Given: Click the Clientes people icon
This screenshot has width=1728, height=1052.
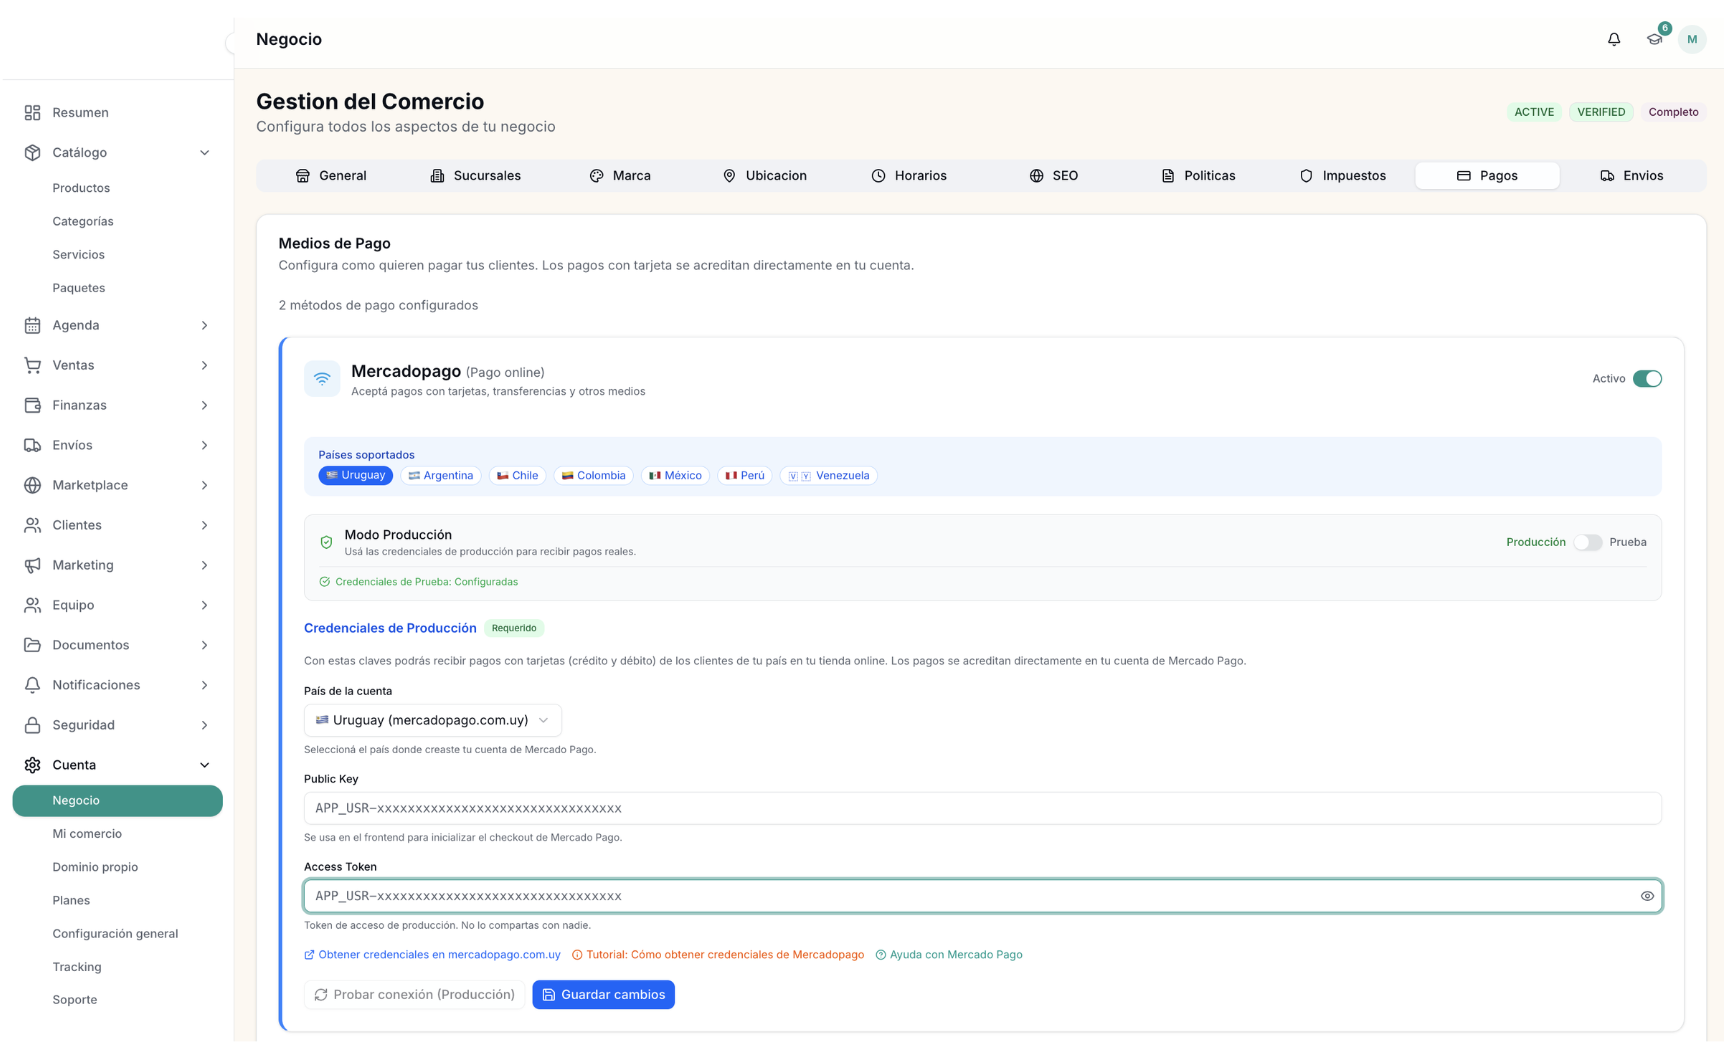Looking at the screenshot, I should click(x=32, y=525).
